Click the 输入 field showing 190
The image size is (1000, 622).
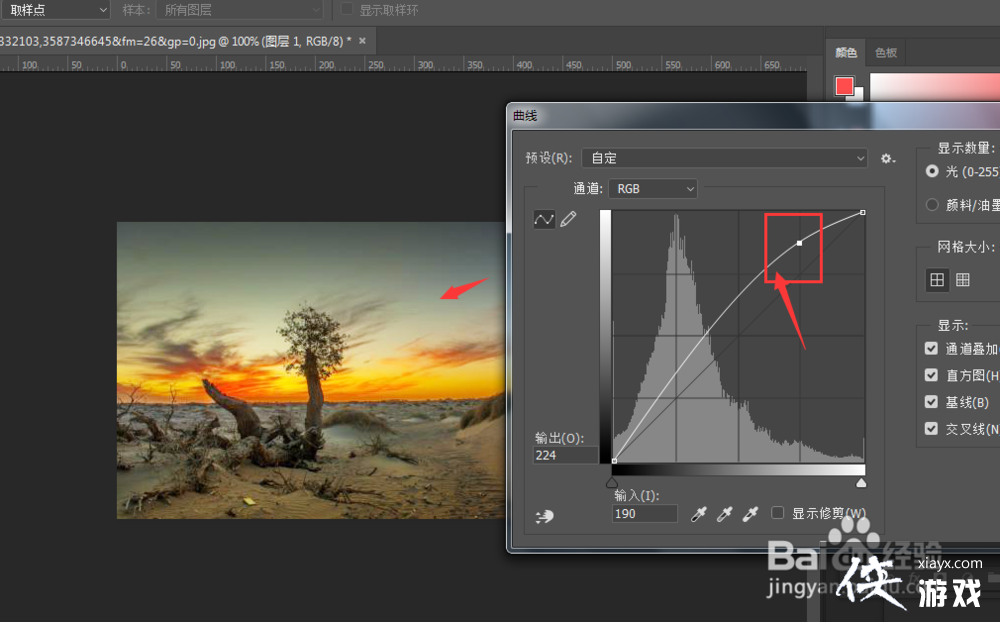pos(645,513)
